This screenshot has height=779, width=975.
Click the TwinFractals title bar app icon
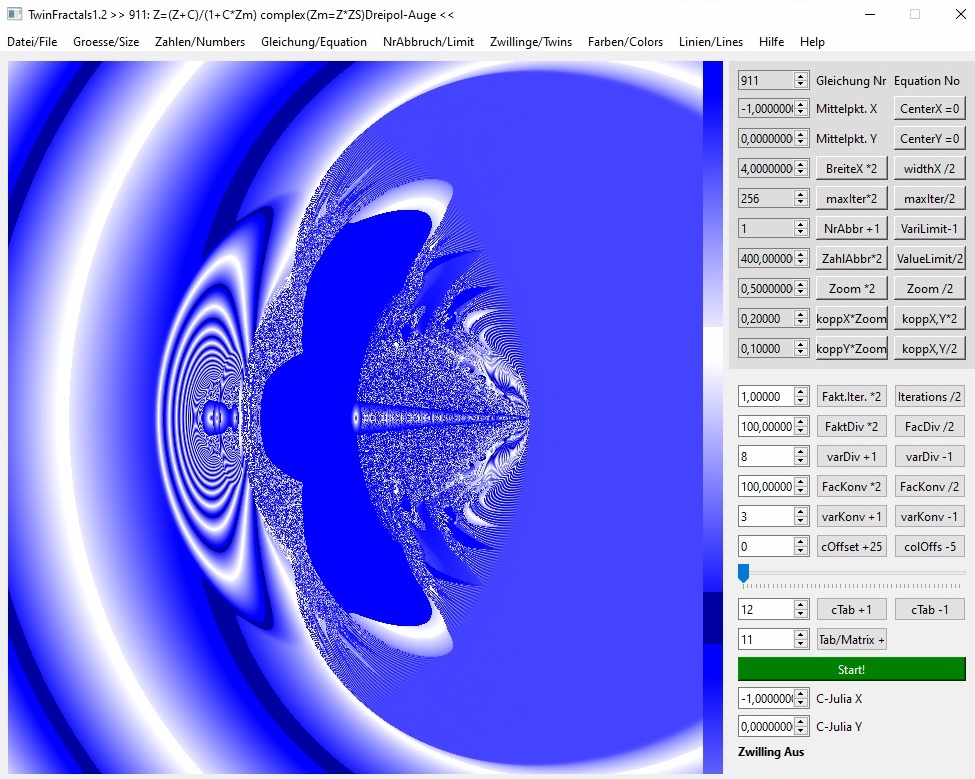click(x=15, y=14)
